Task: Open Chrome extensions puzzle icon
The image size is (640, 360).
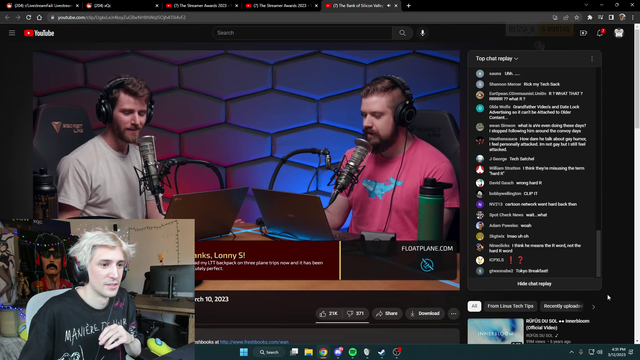Action: [x=590, y=18]
